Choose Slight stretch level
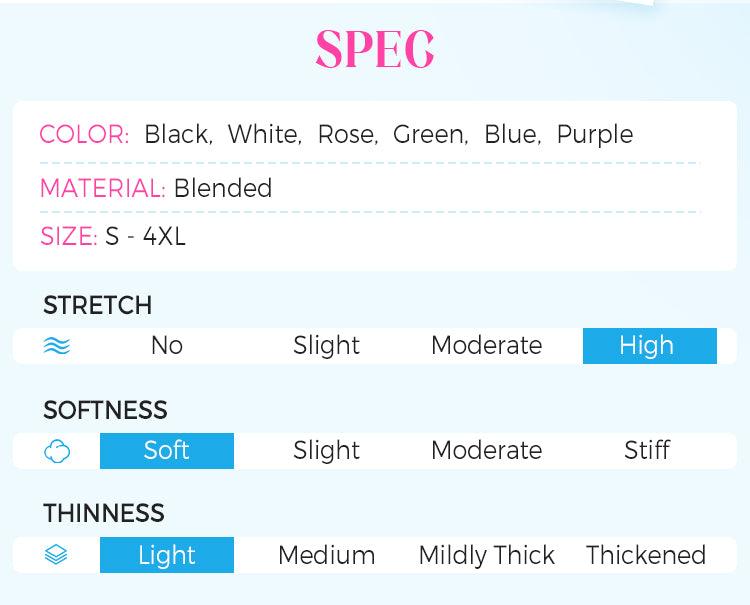750x605 pixels. 326,346
